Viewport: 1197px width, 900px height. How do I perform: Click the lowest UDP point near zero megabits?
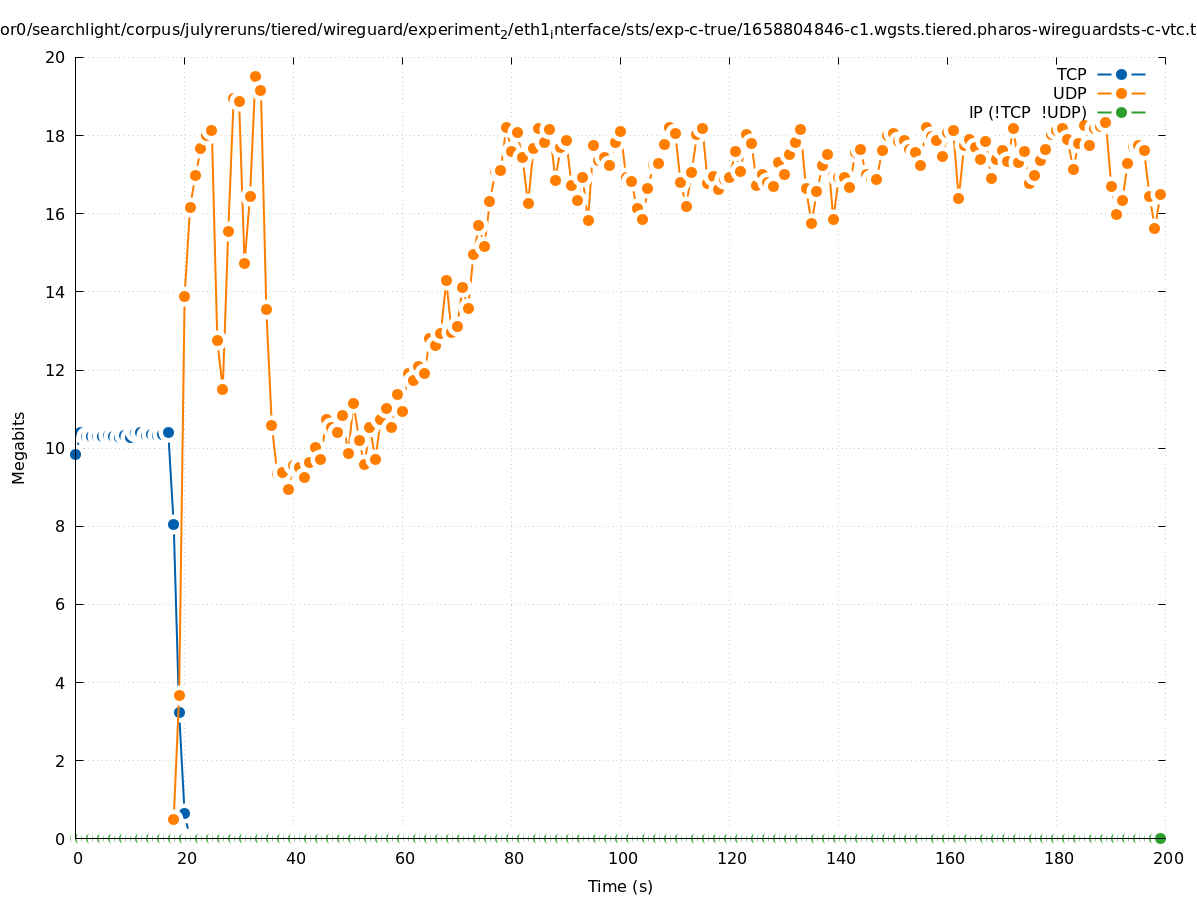click(173, 819)
